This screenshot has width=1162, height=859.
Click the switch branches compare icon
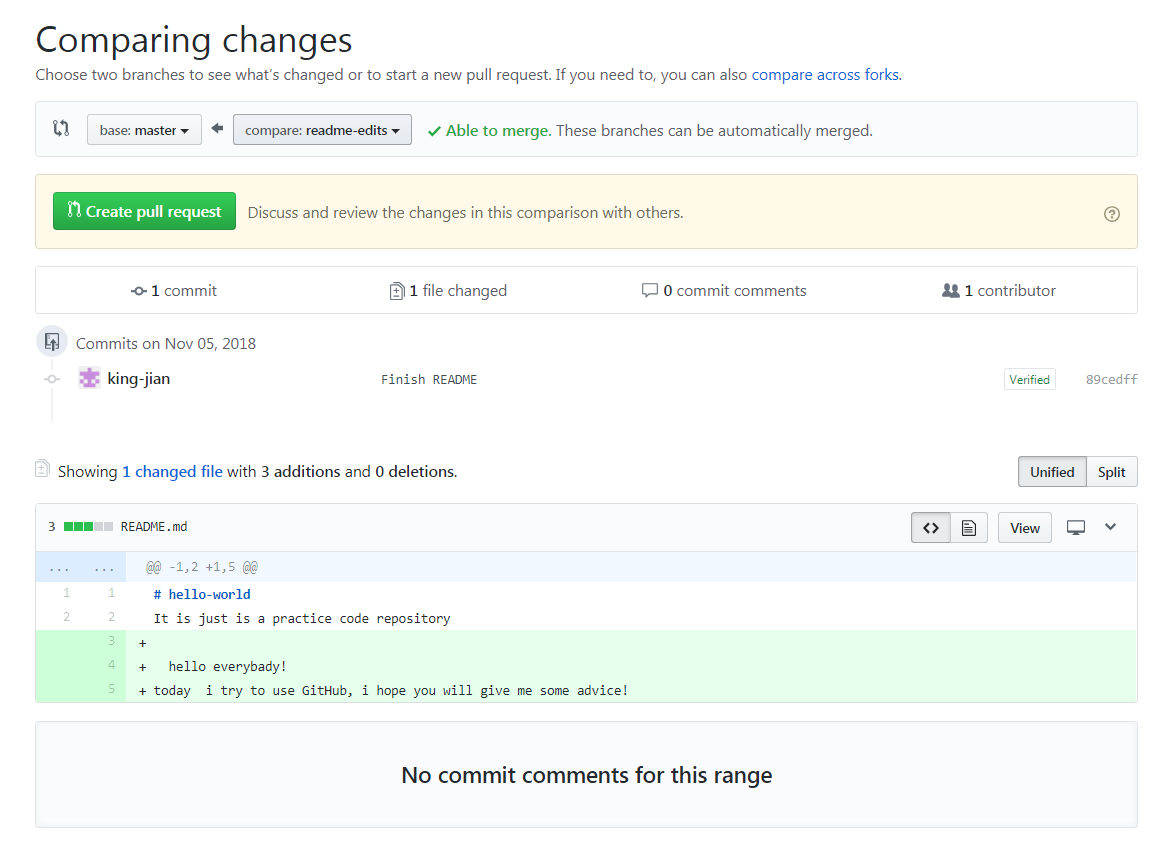point(61,129)
